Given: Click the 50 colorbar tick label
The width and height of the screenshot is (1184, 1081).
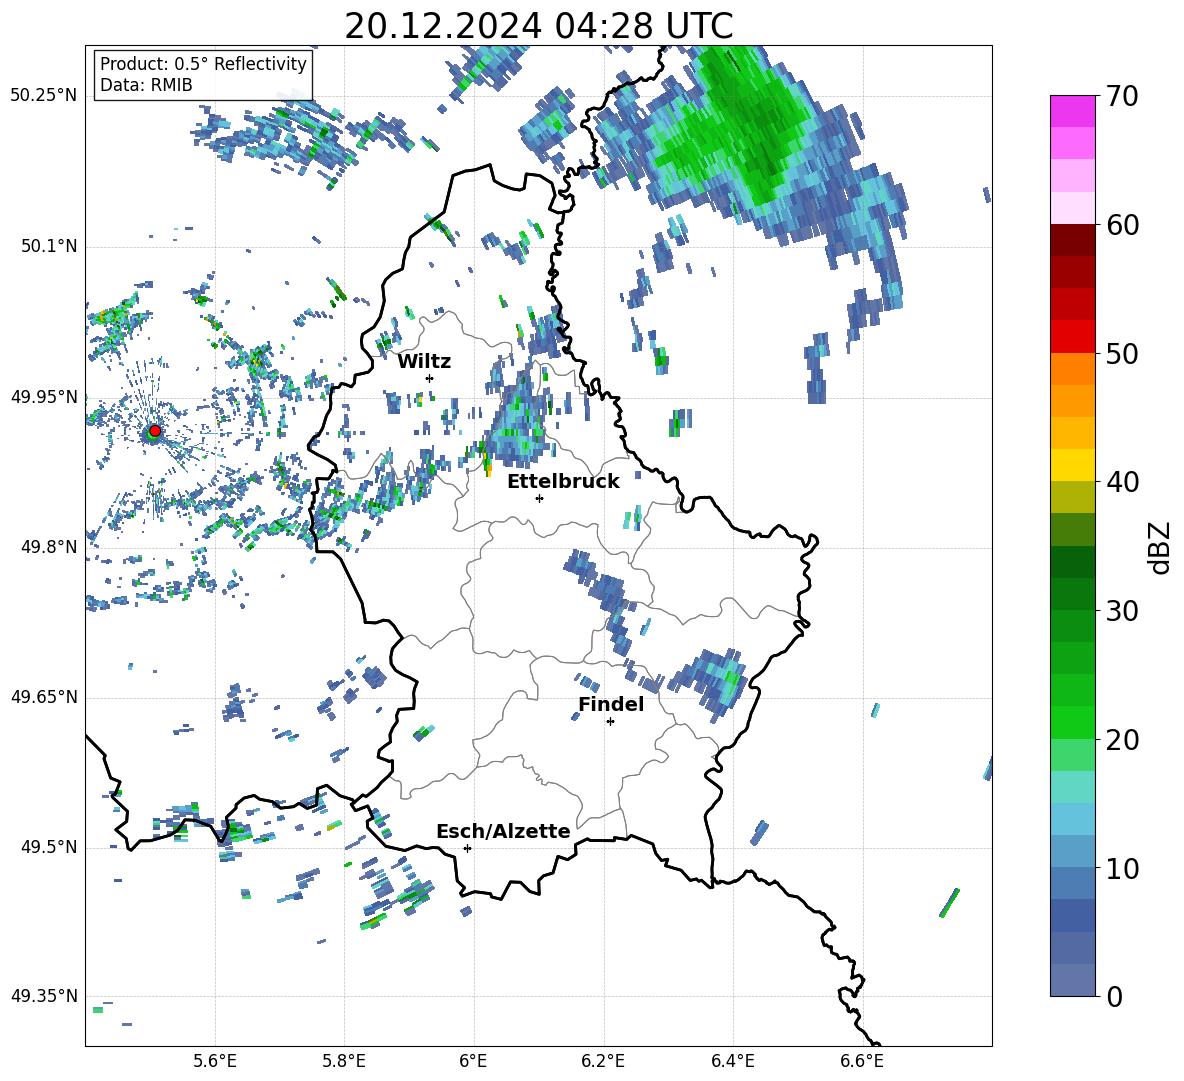Looking at the screenshot, I should [1121, 354].
